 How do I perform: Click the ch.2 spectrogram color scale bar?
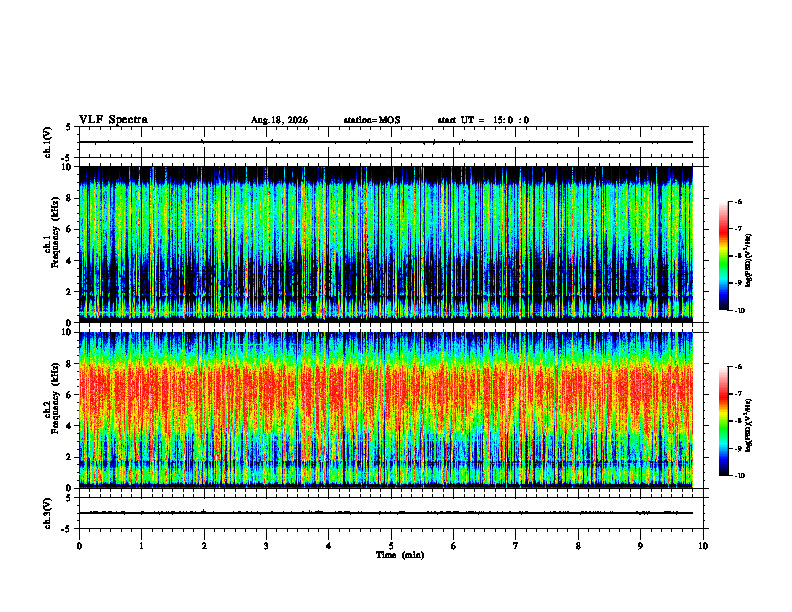coord(724,421)
